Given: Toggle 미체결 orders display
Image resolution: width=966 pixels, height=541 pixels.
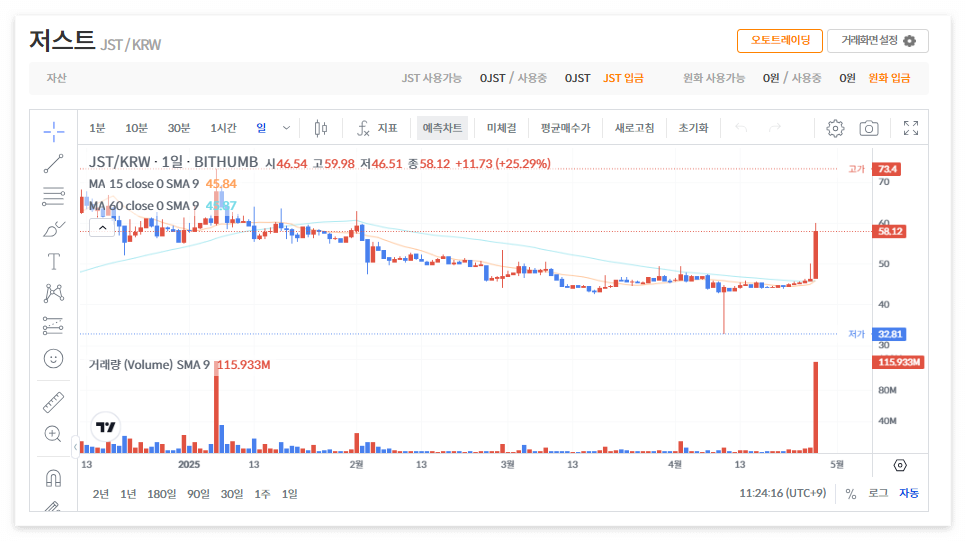Looking at the screenshot, I should 501,128.
